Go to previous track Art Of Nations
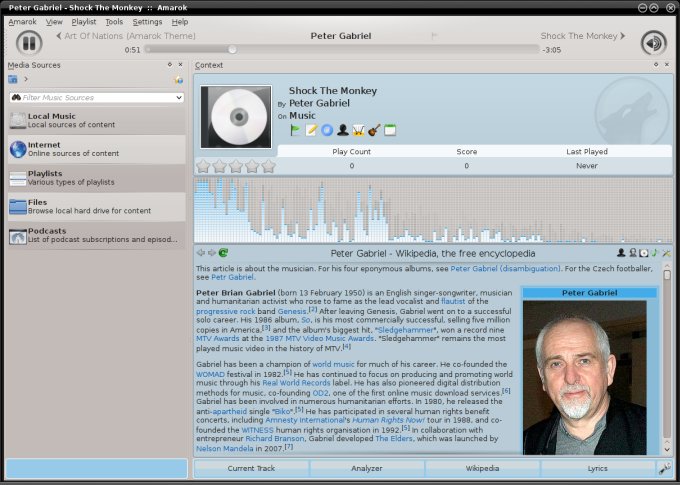The width and height of the screenshot is (680, 485). (x=126, y=36)
